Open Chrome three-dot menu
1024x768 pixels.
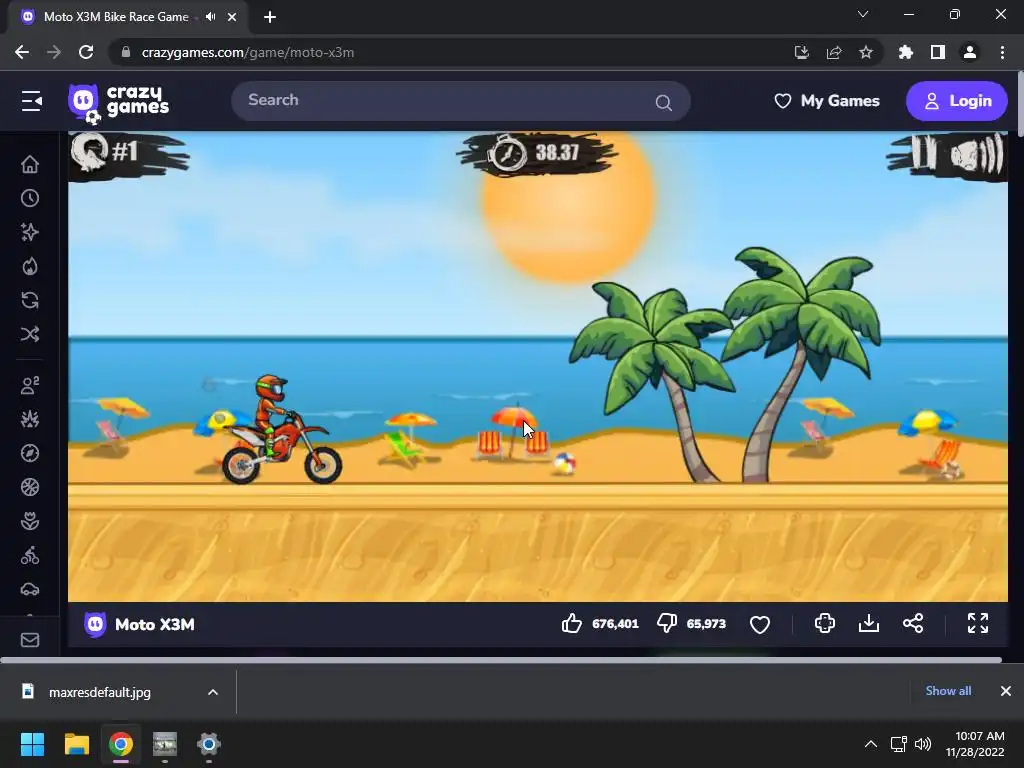(1002, 52)
